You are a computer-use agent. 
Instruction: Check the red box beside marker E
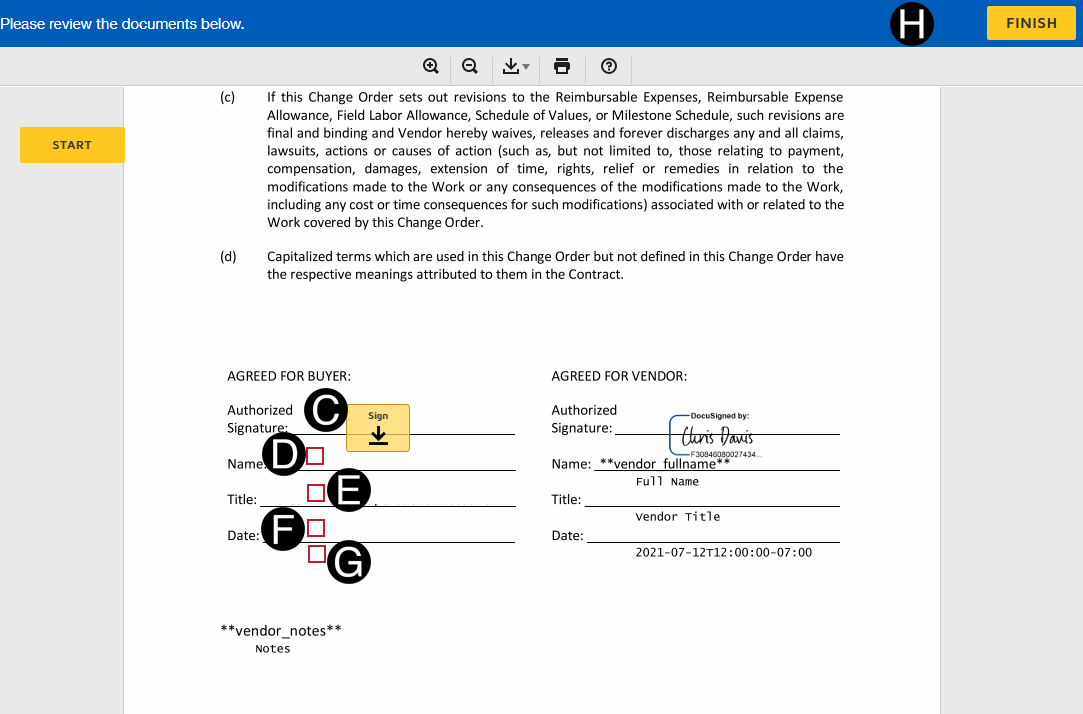(316, 492)
